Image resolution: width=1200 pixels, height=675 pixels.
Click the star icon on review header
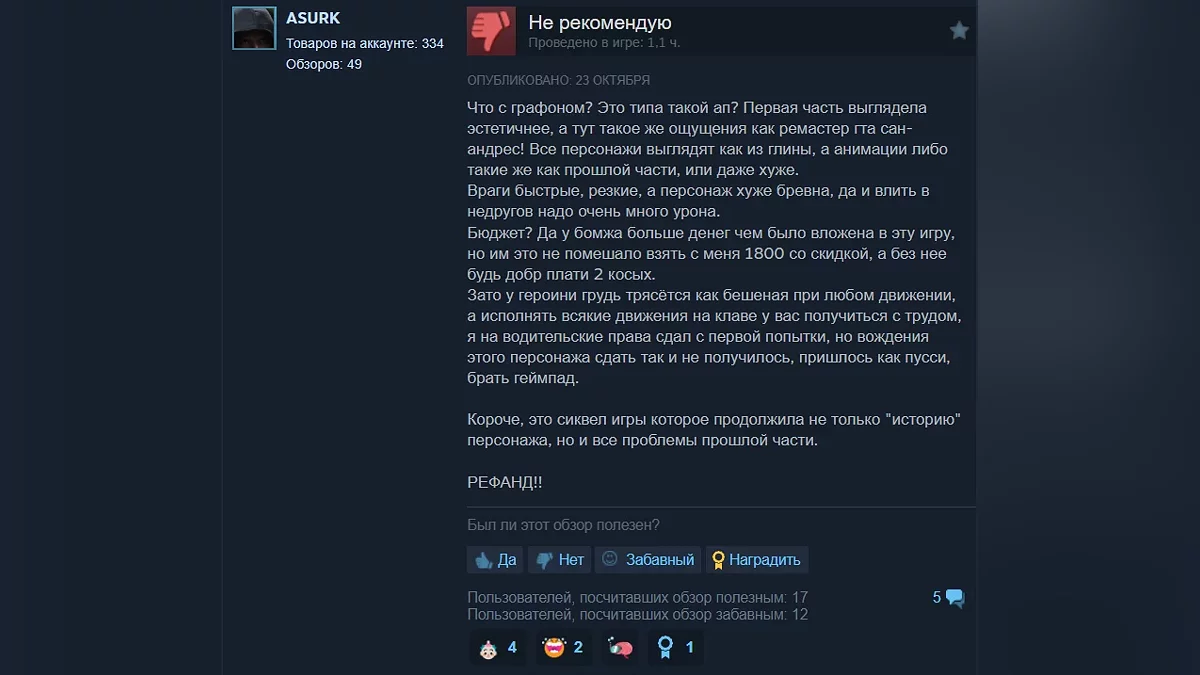(959, 31)
